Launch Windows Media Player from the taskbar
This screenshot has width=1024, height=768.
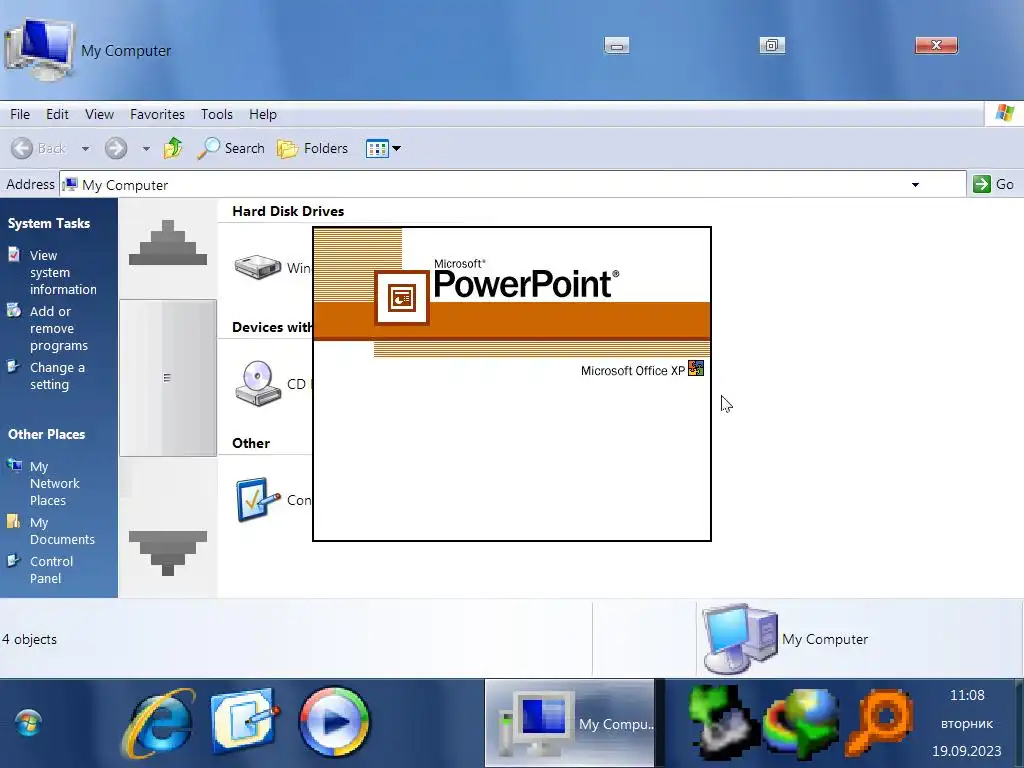click(x=334, y=722)
